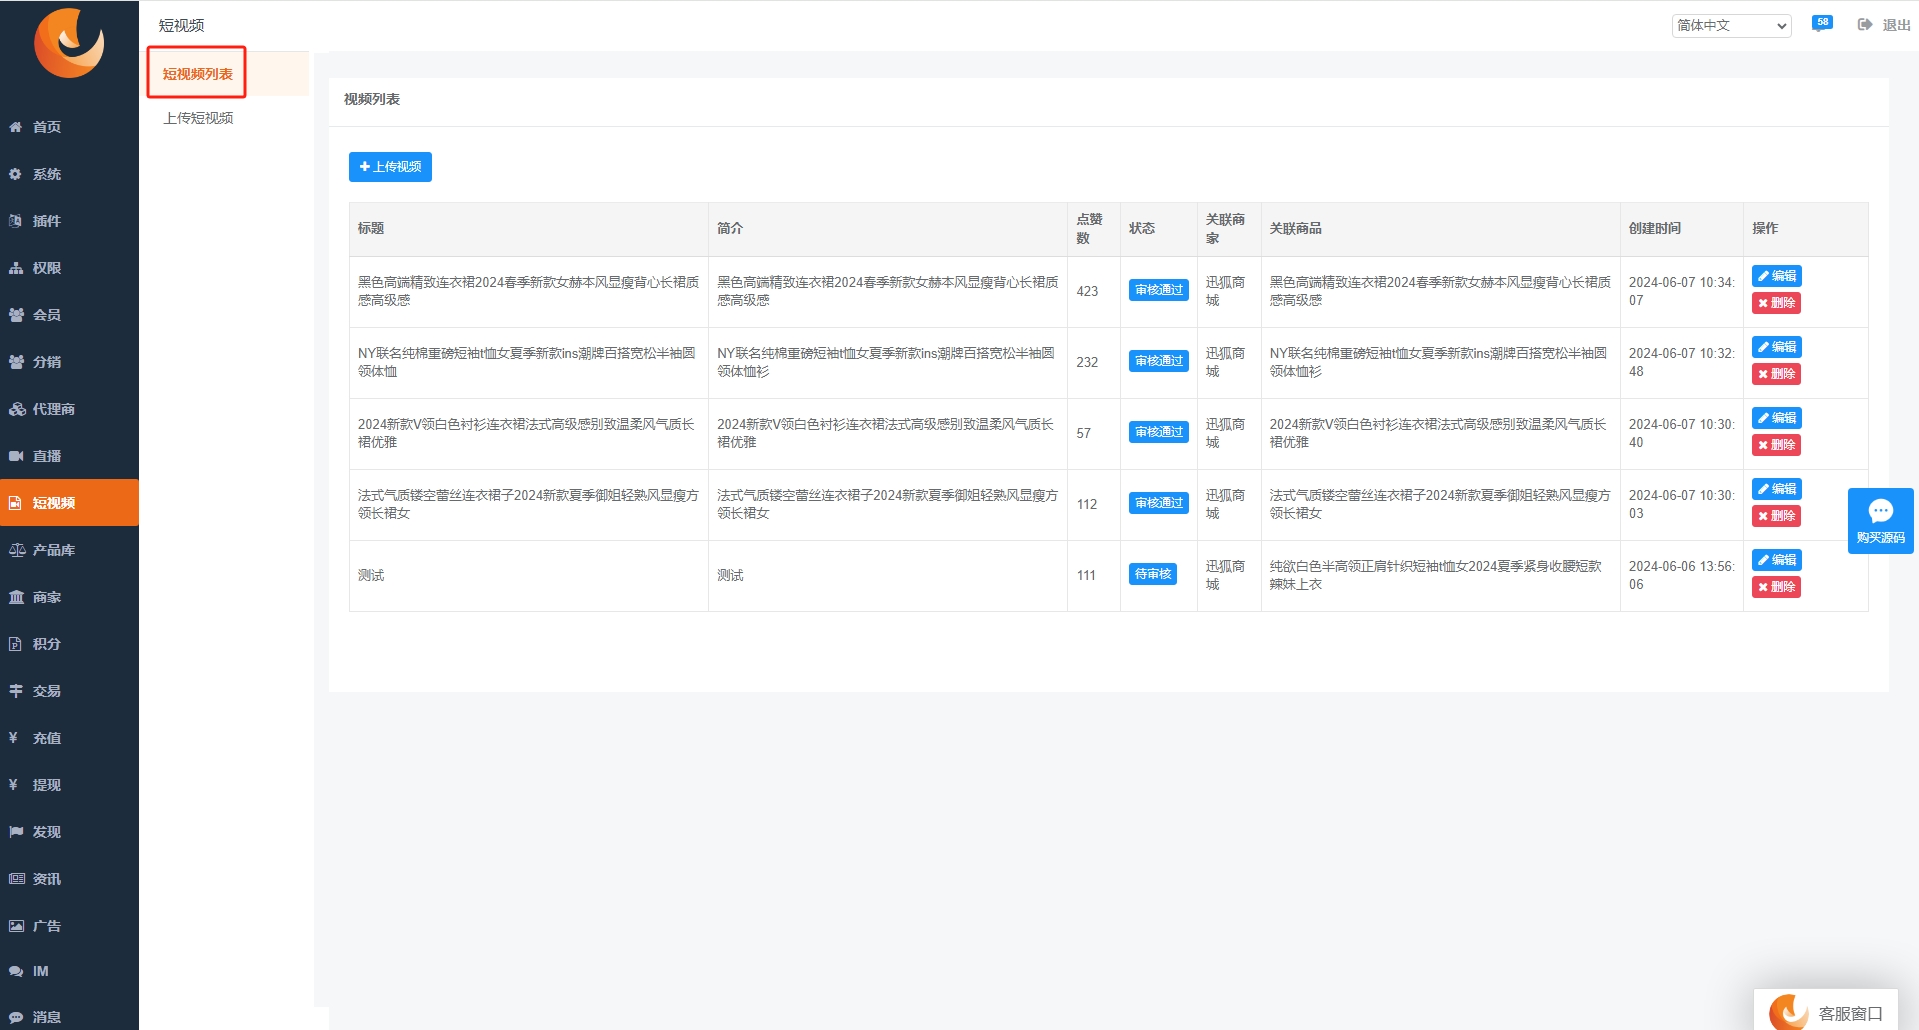The width and height of the screenshot is (1919, 1030).
Task: Open the 提现 yen icon
Action: [x=14, y=785]
